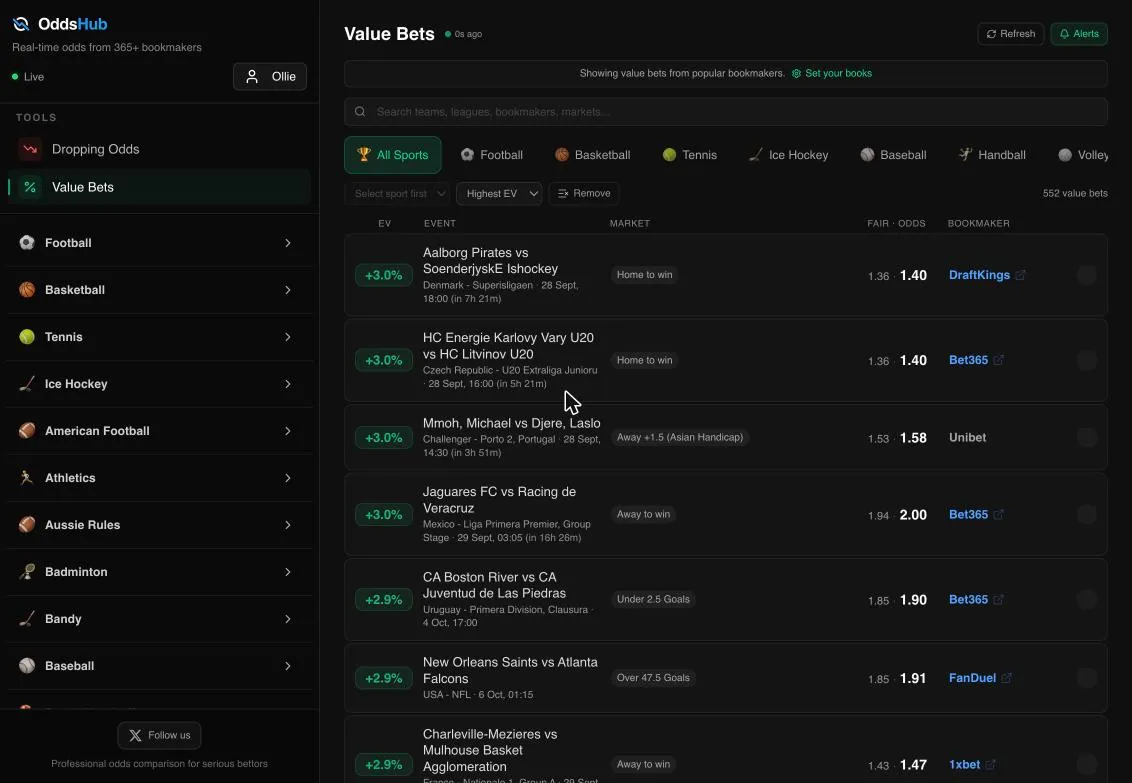1132x783 pixels.
Task: Click the Aussie Rules ball icon
Action: [x=27, y=525]
